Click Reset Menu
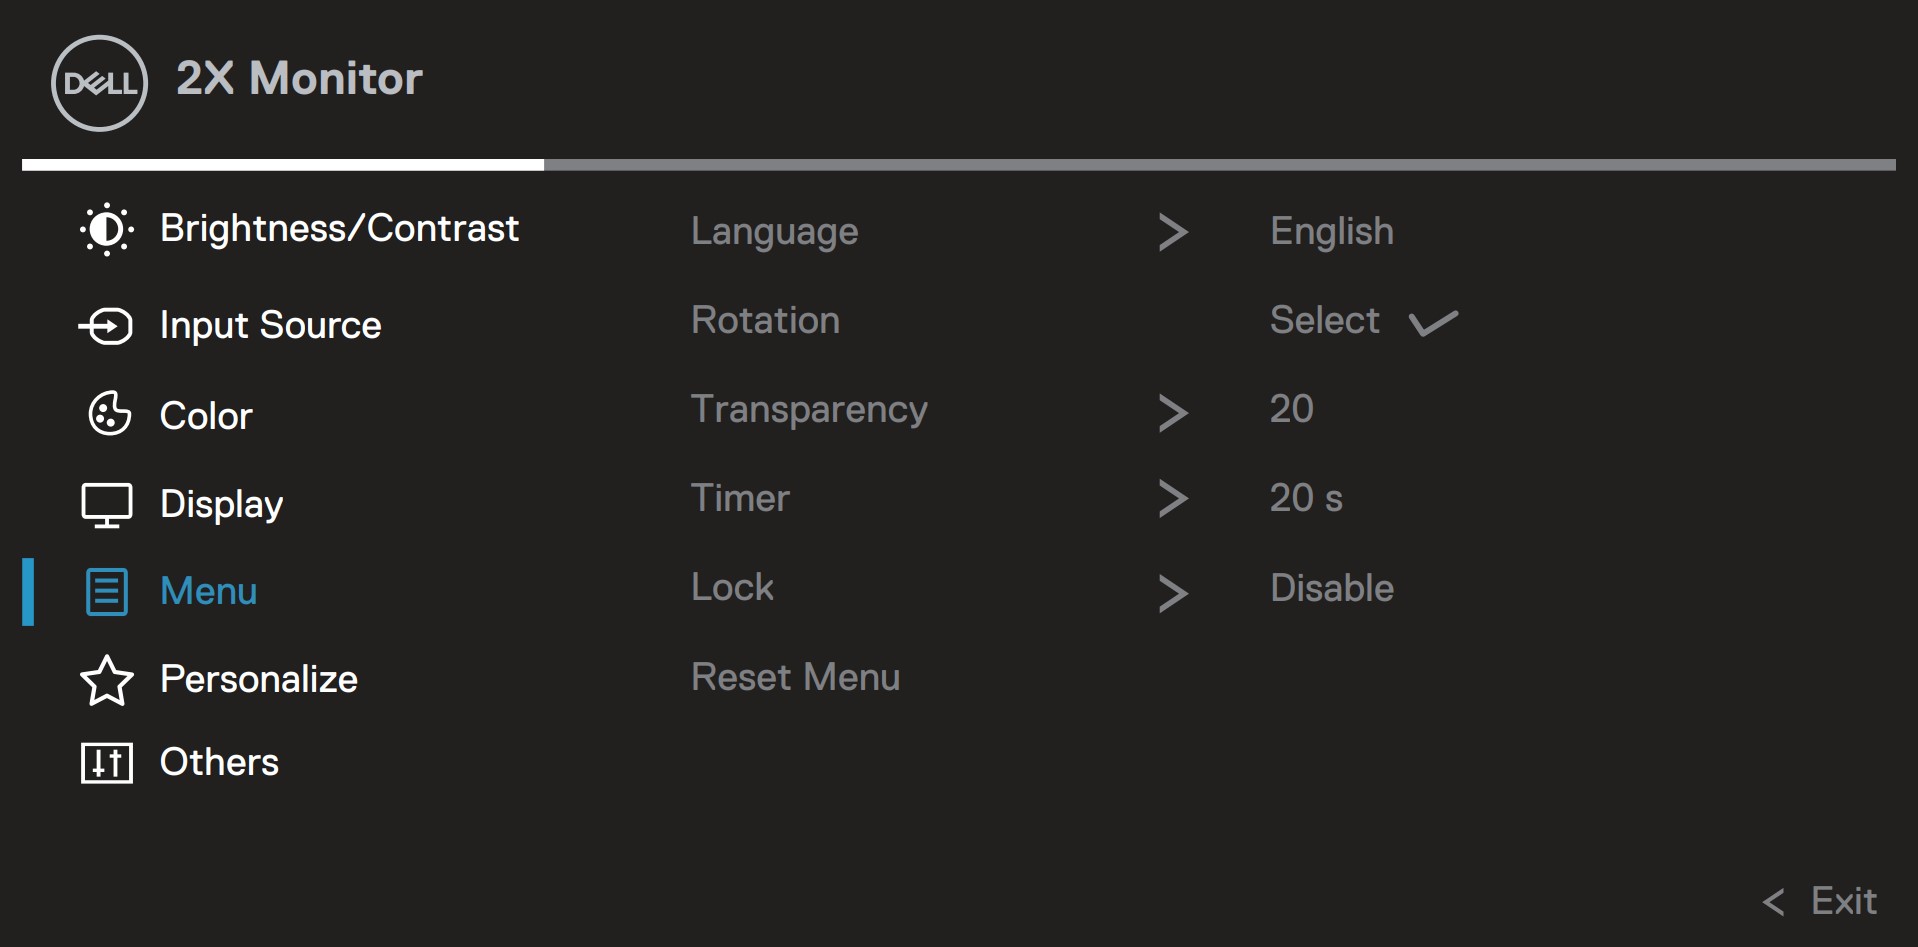 795,678
